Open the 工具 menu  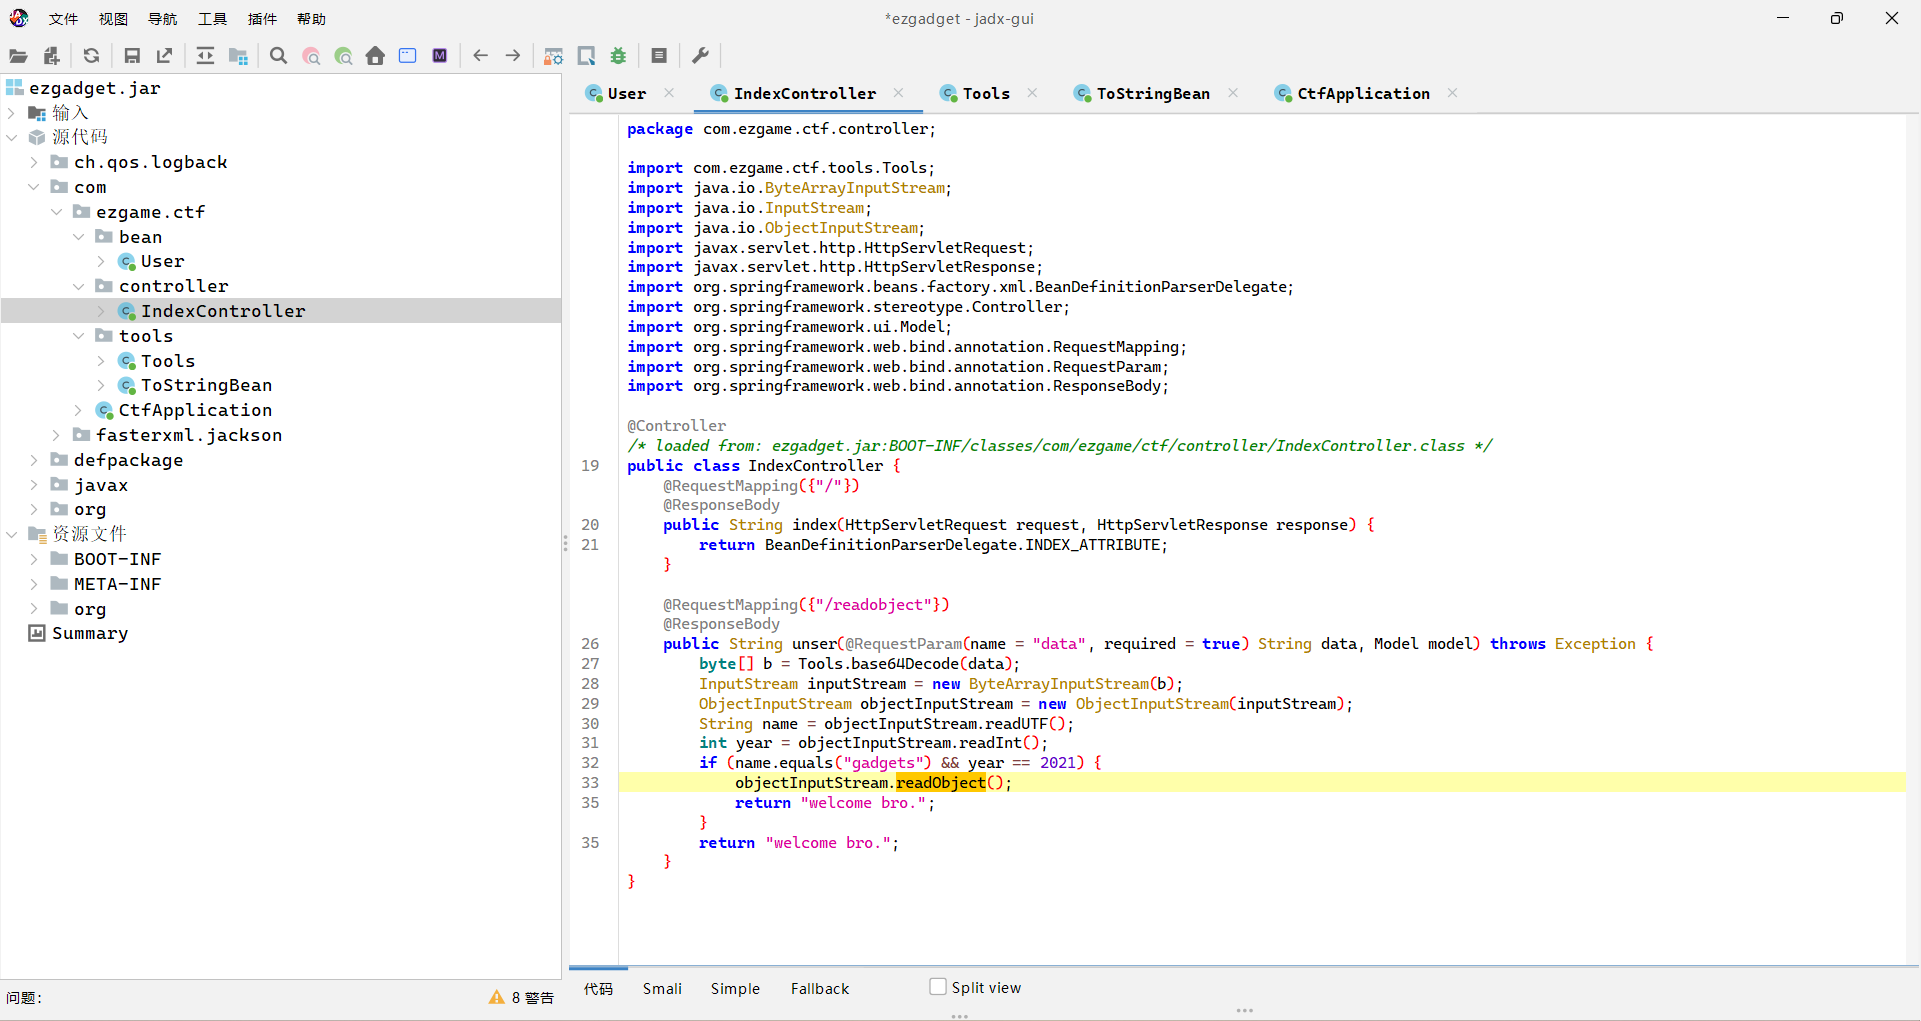212,19
